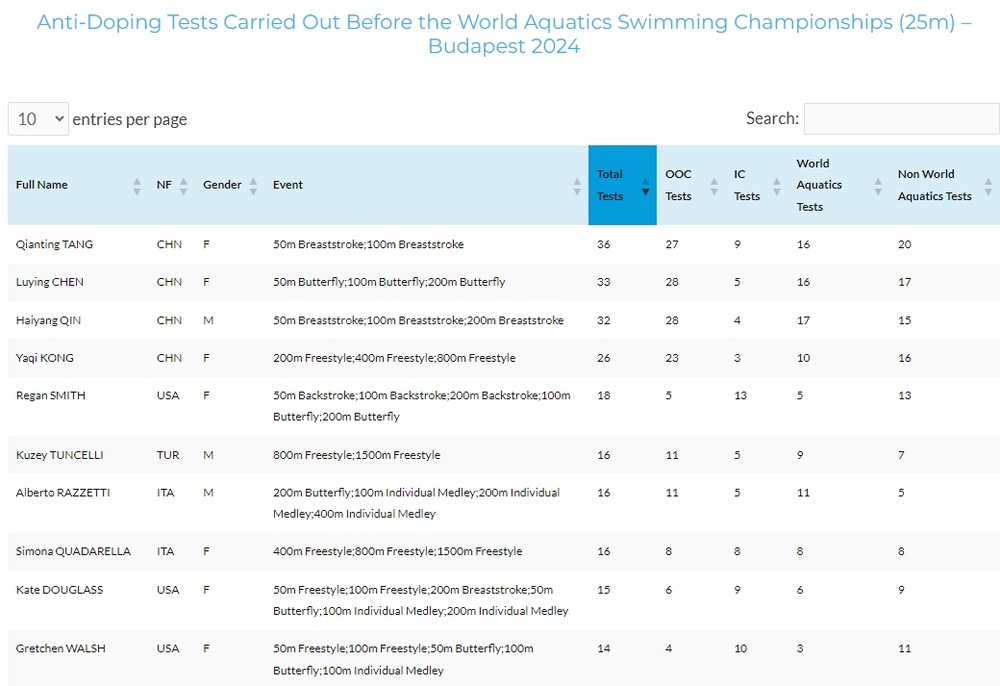The image size is (1000, 686).
Task: Click the Total Tests highlighted header
Action: [612, 185]
